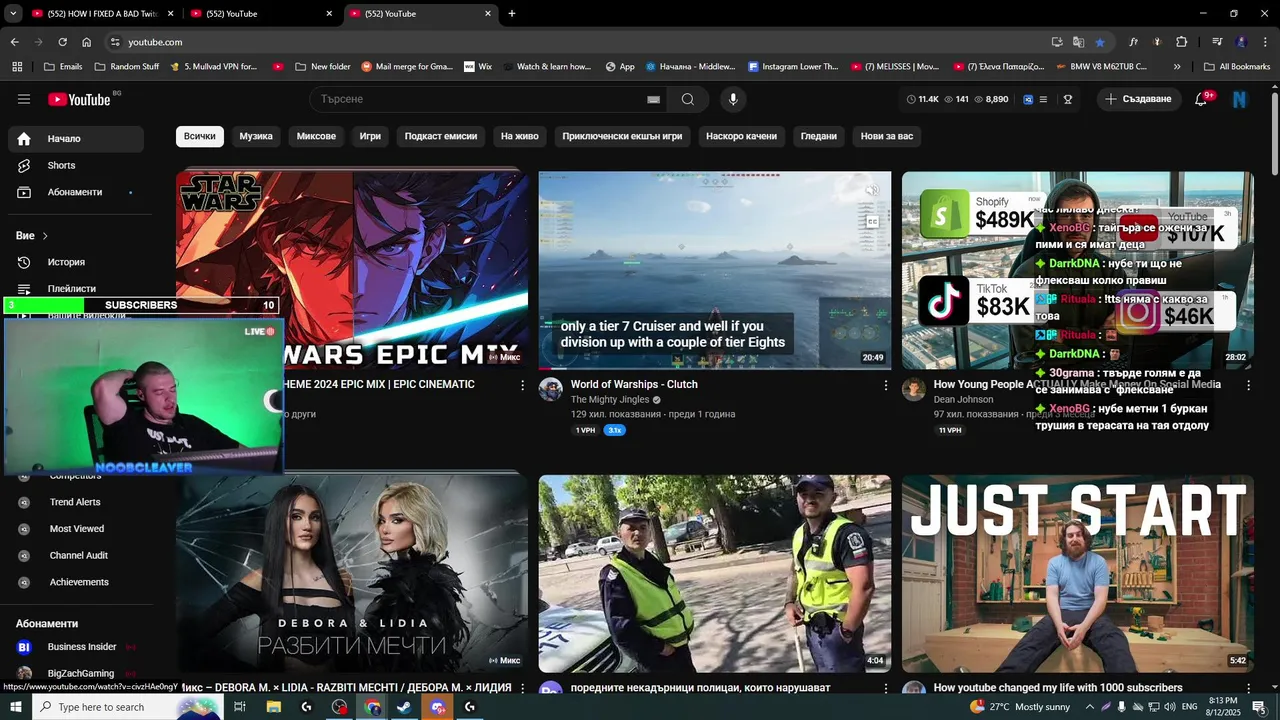
Task: Click the YouTube logo
Action: point(79,99)
